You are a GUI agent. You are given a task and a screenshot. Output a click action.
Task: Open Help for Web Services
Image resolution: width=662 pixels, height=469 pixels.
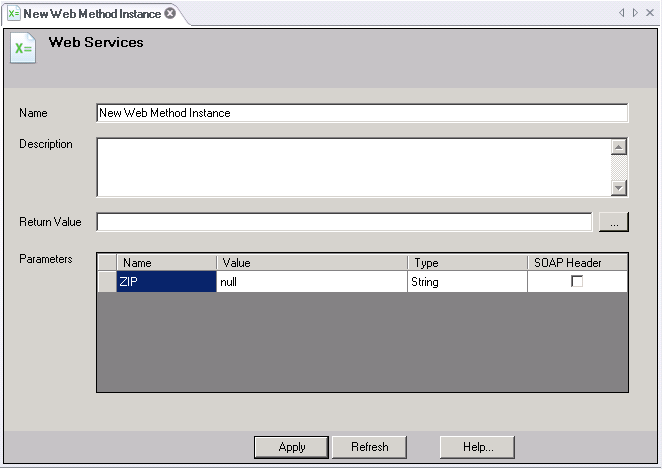[x=478, y=446]
